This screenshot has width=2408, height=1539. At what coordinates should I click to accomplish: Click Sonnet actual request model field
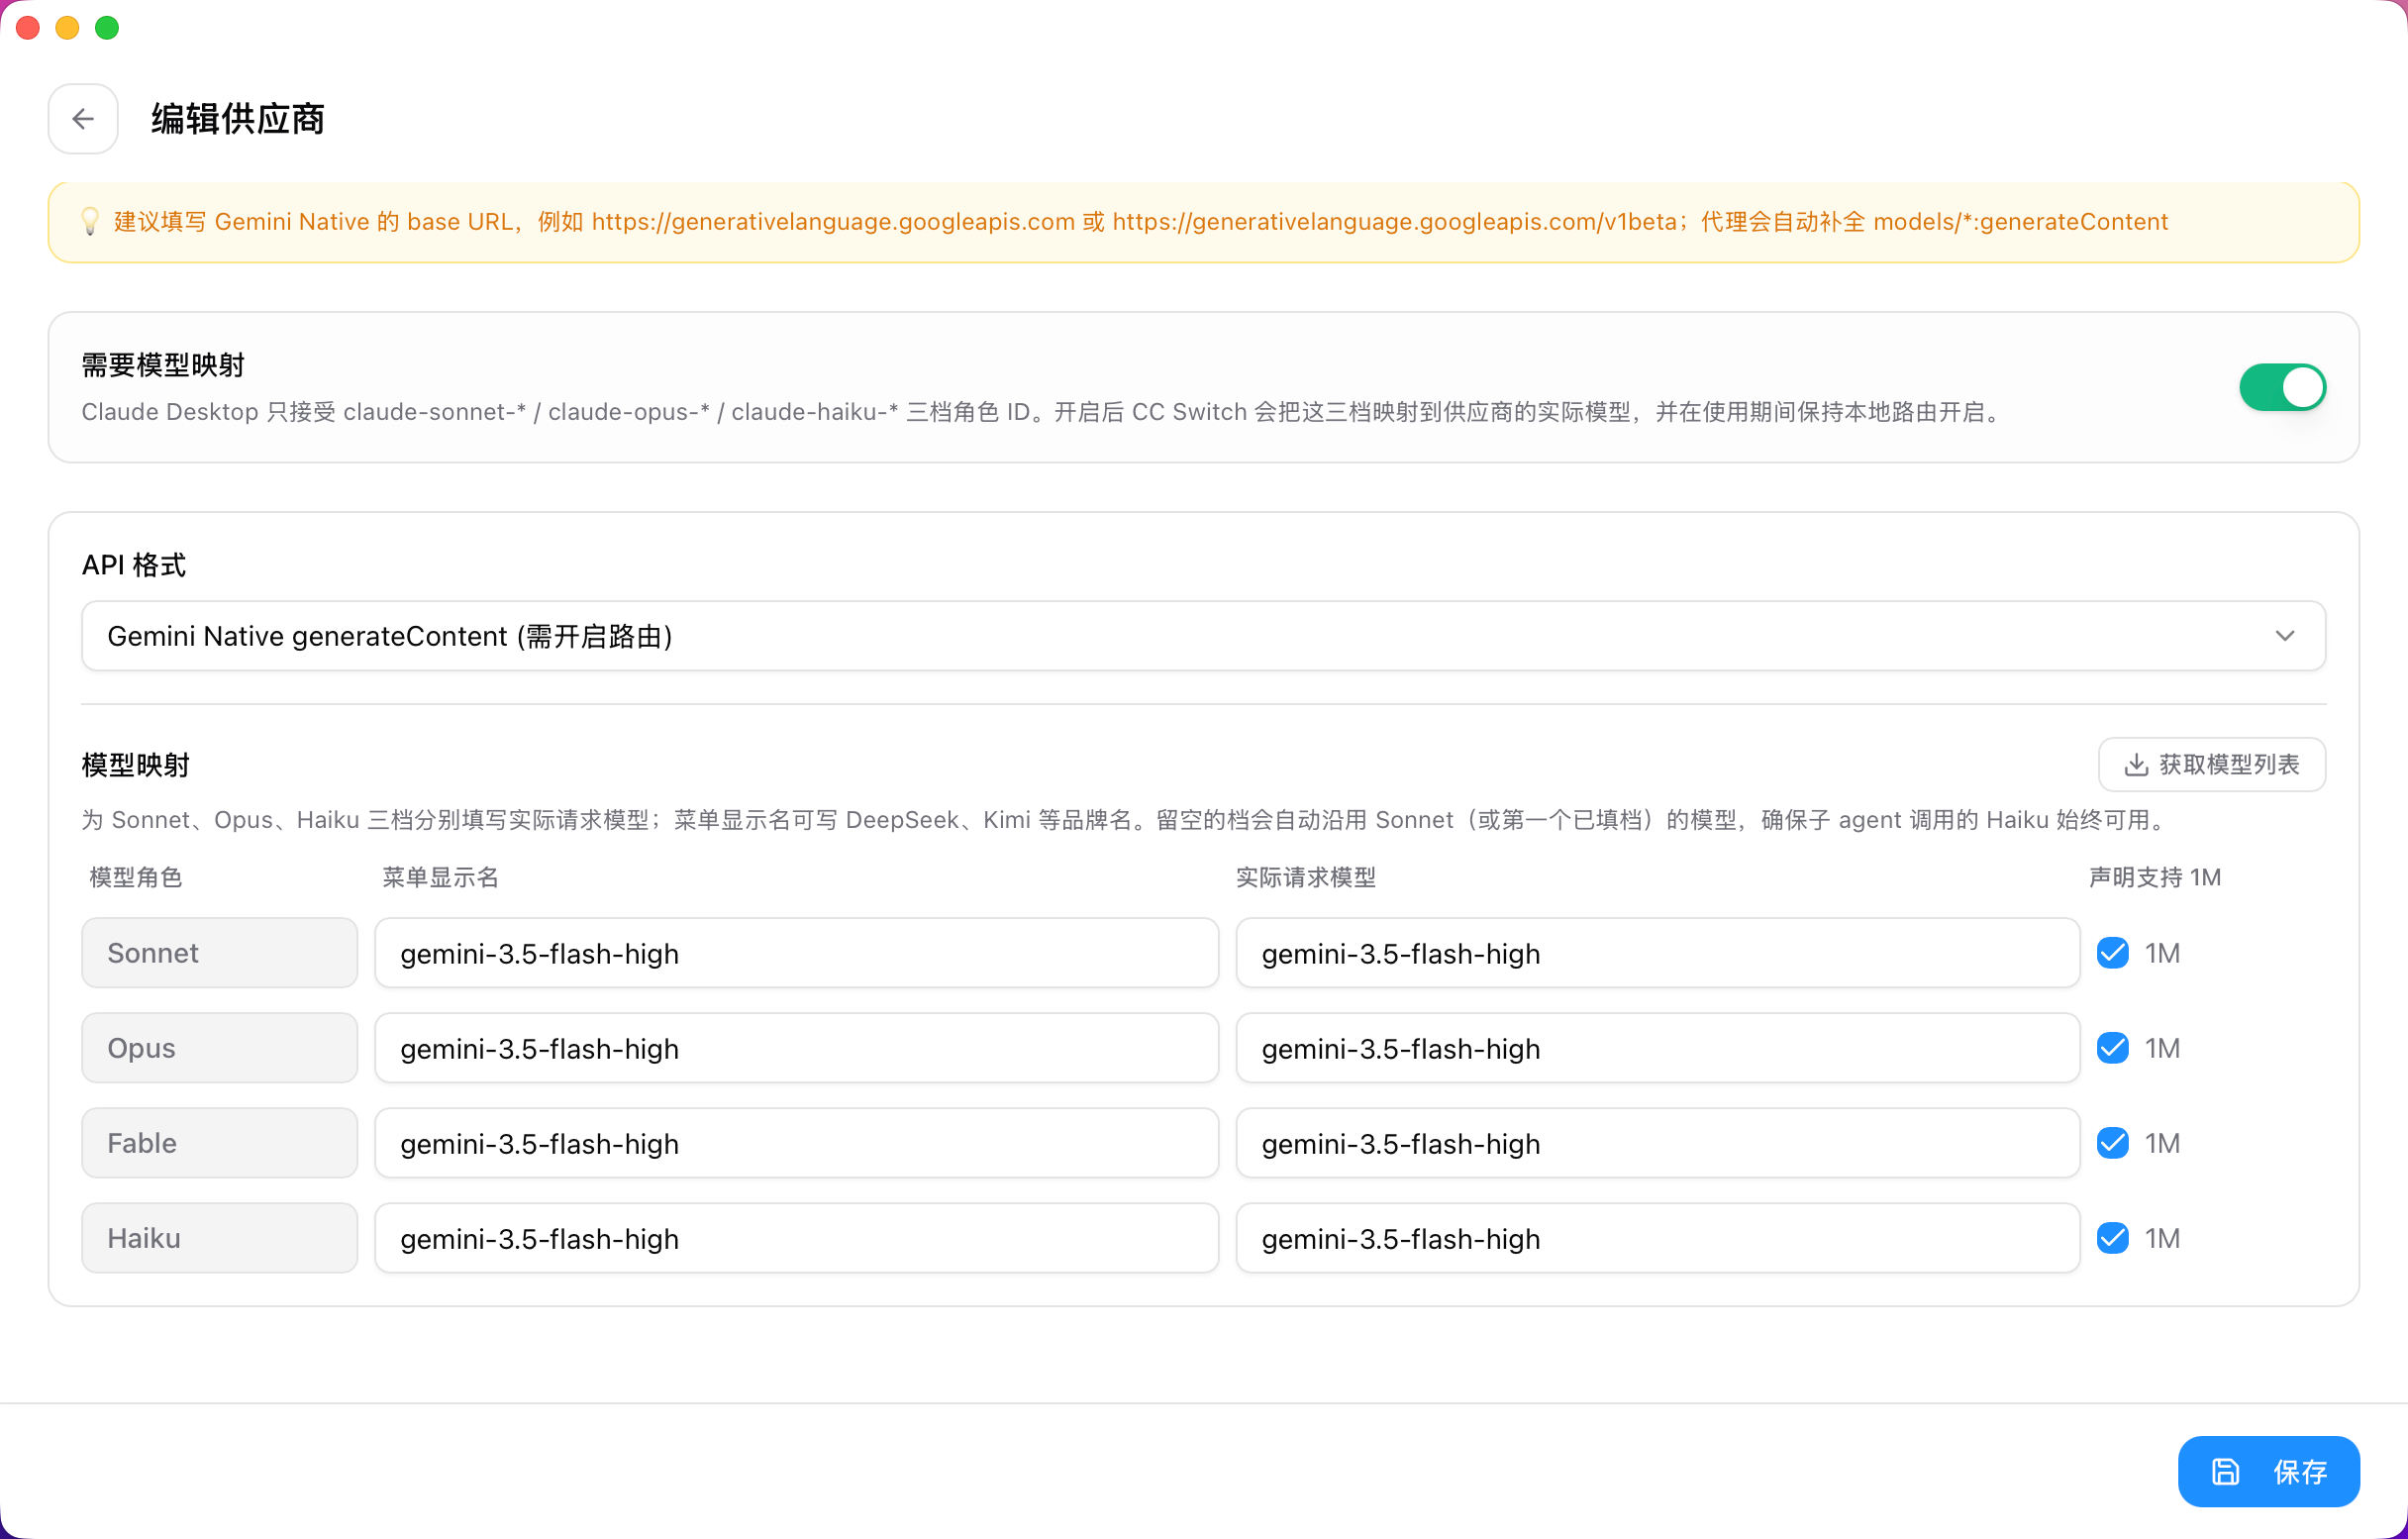coord(1657,953)
